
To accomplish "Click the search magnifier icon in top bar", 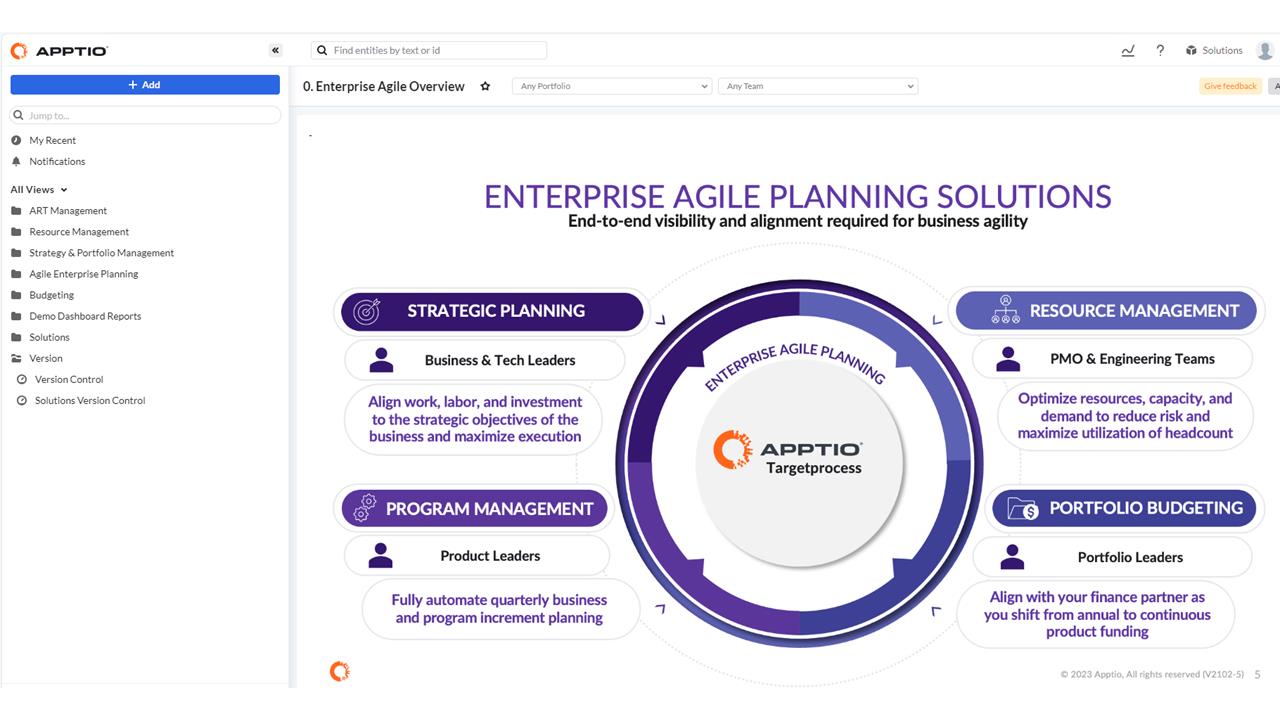I will 322,50.
